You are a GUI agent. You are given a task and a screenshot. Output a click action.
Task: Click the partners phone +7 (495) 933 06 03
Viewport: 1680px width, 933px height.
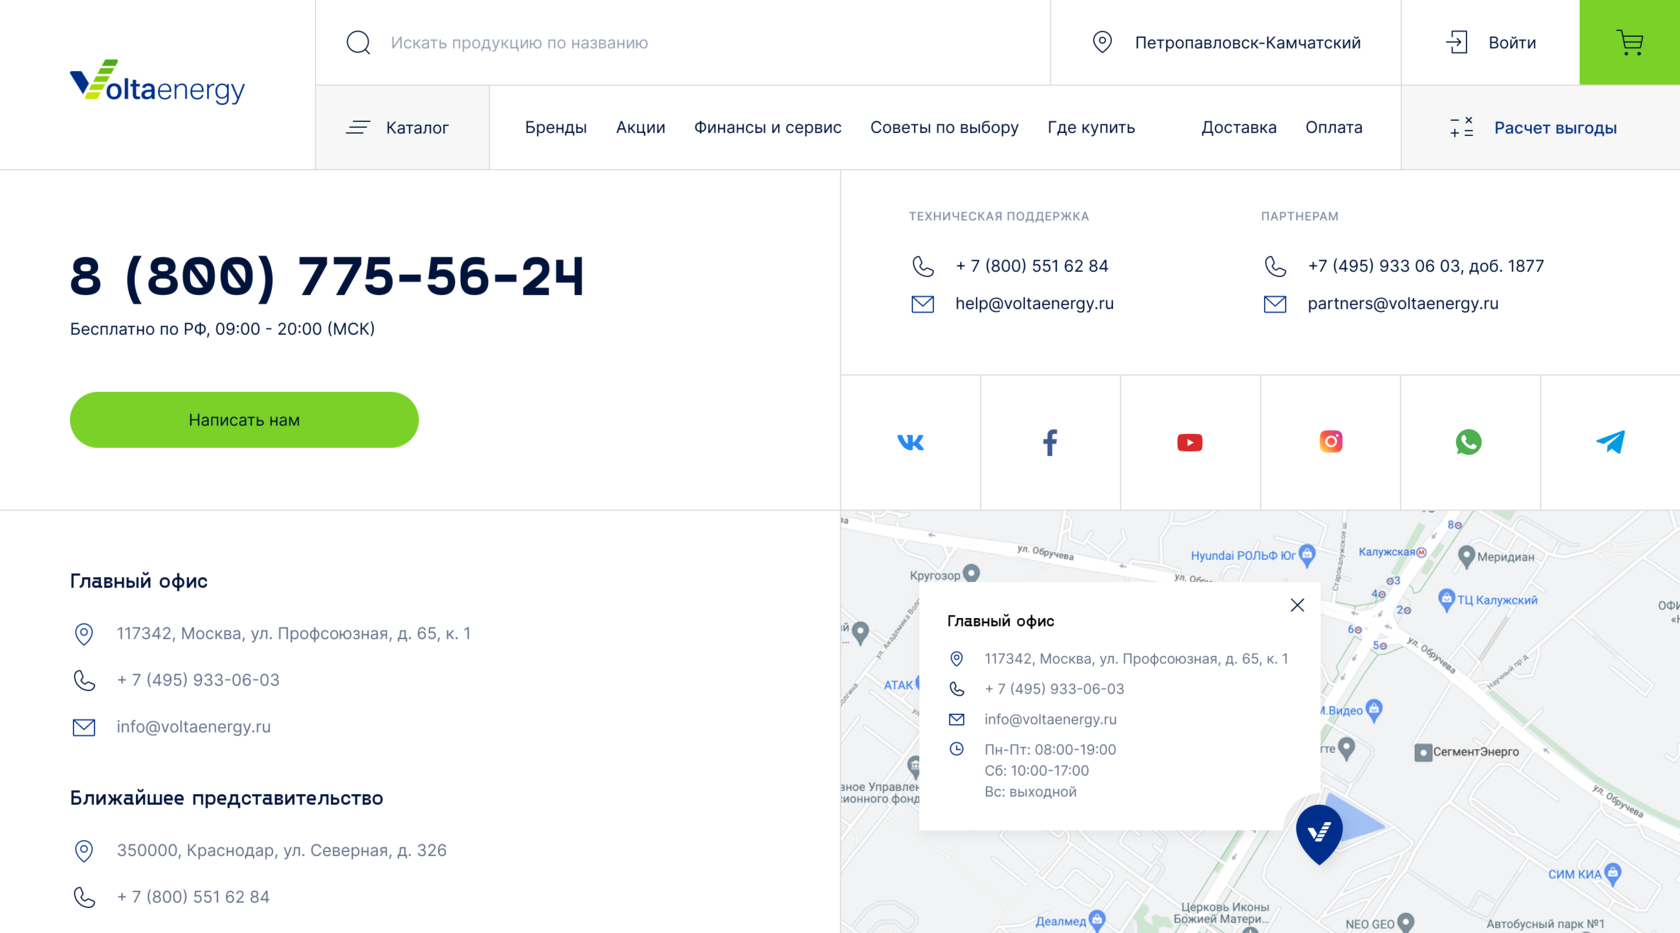pos(1426,266)
